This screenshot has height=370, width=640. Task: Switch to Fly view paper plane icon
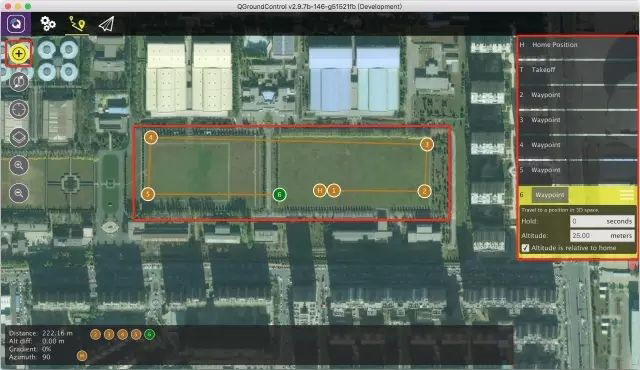106,24
